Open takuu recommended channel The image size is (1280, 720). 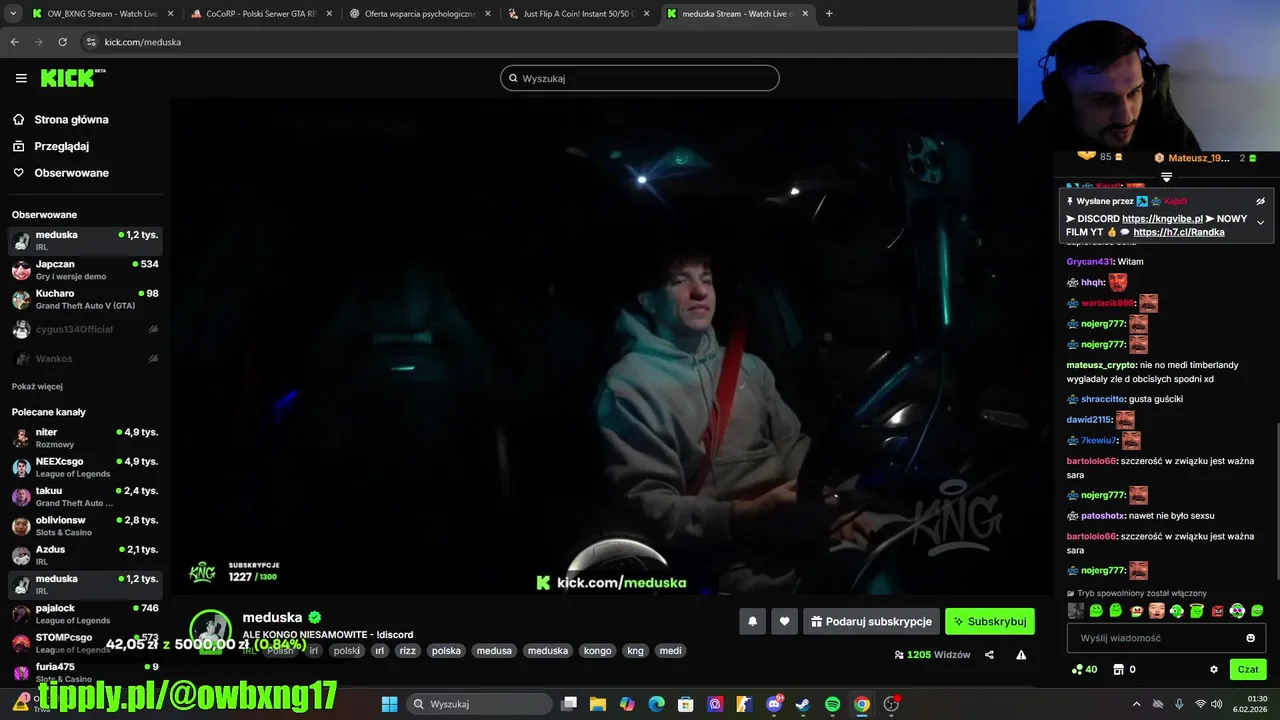pos(85,496)
